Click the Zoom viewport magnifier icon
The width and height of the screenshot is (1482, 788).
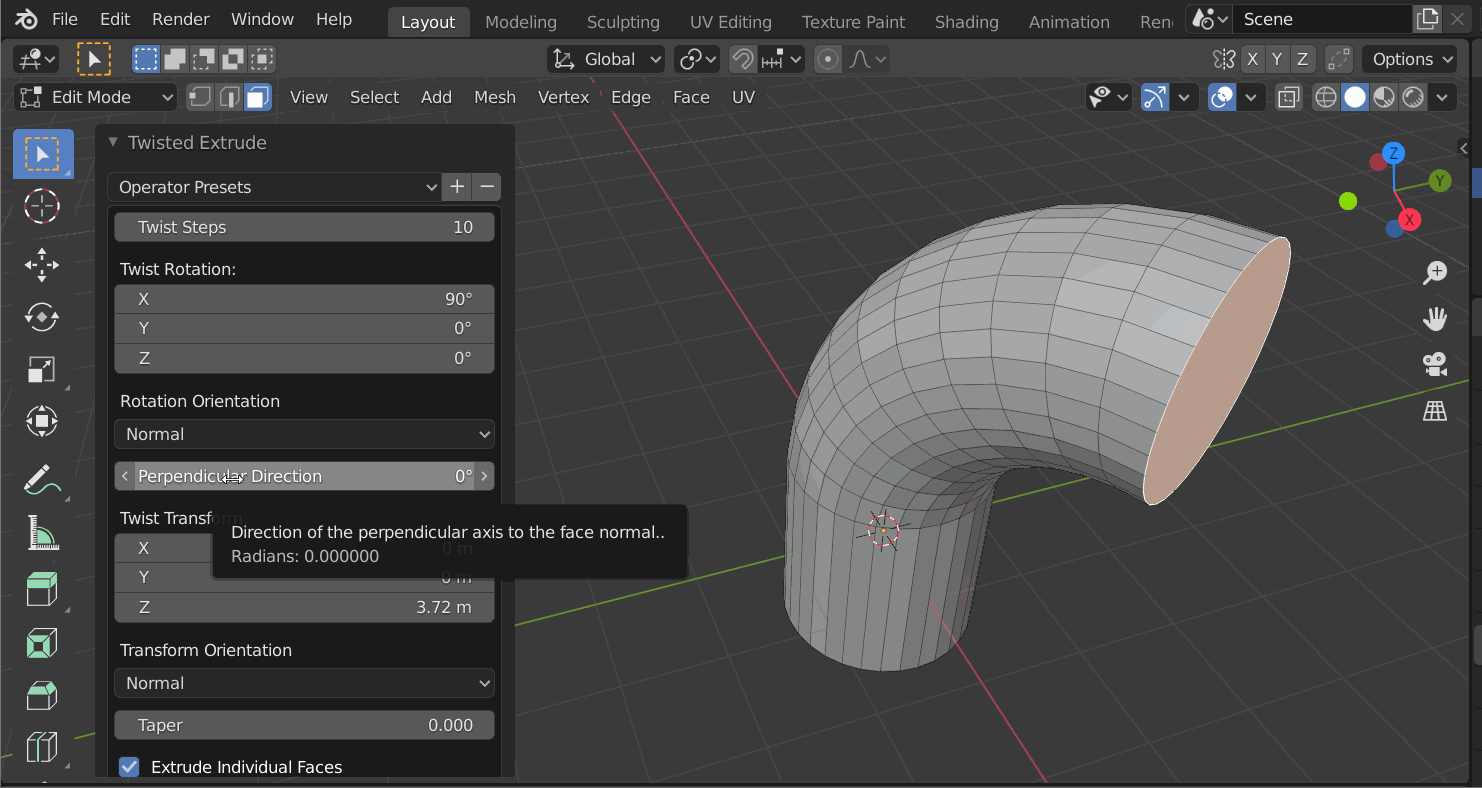pos(1435,272)
